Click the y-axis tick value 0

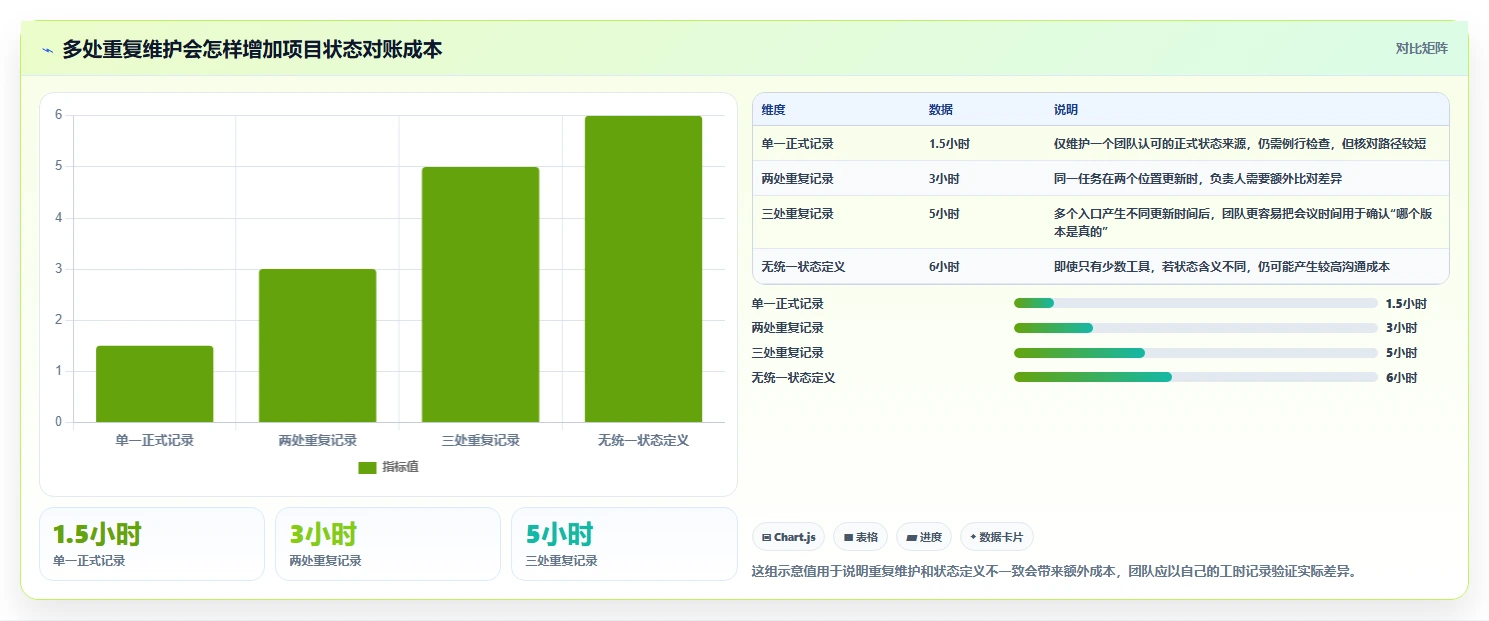(58, 422)
